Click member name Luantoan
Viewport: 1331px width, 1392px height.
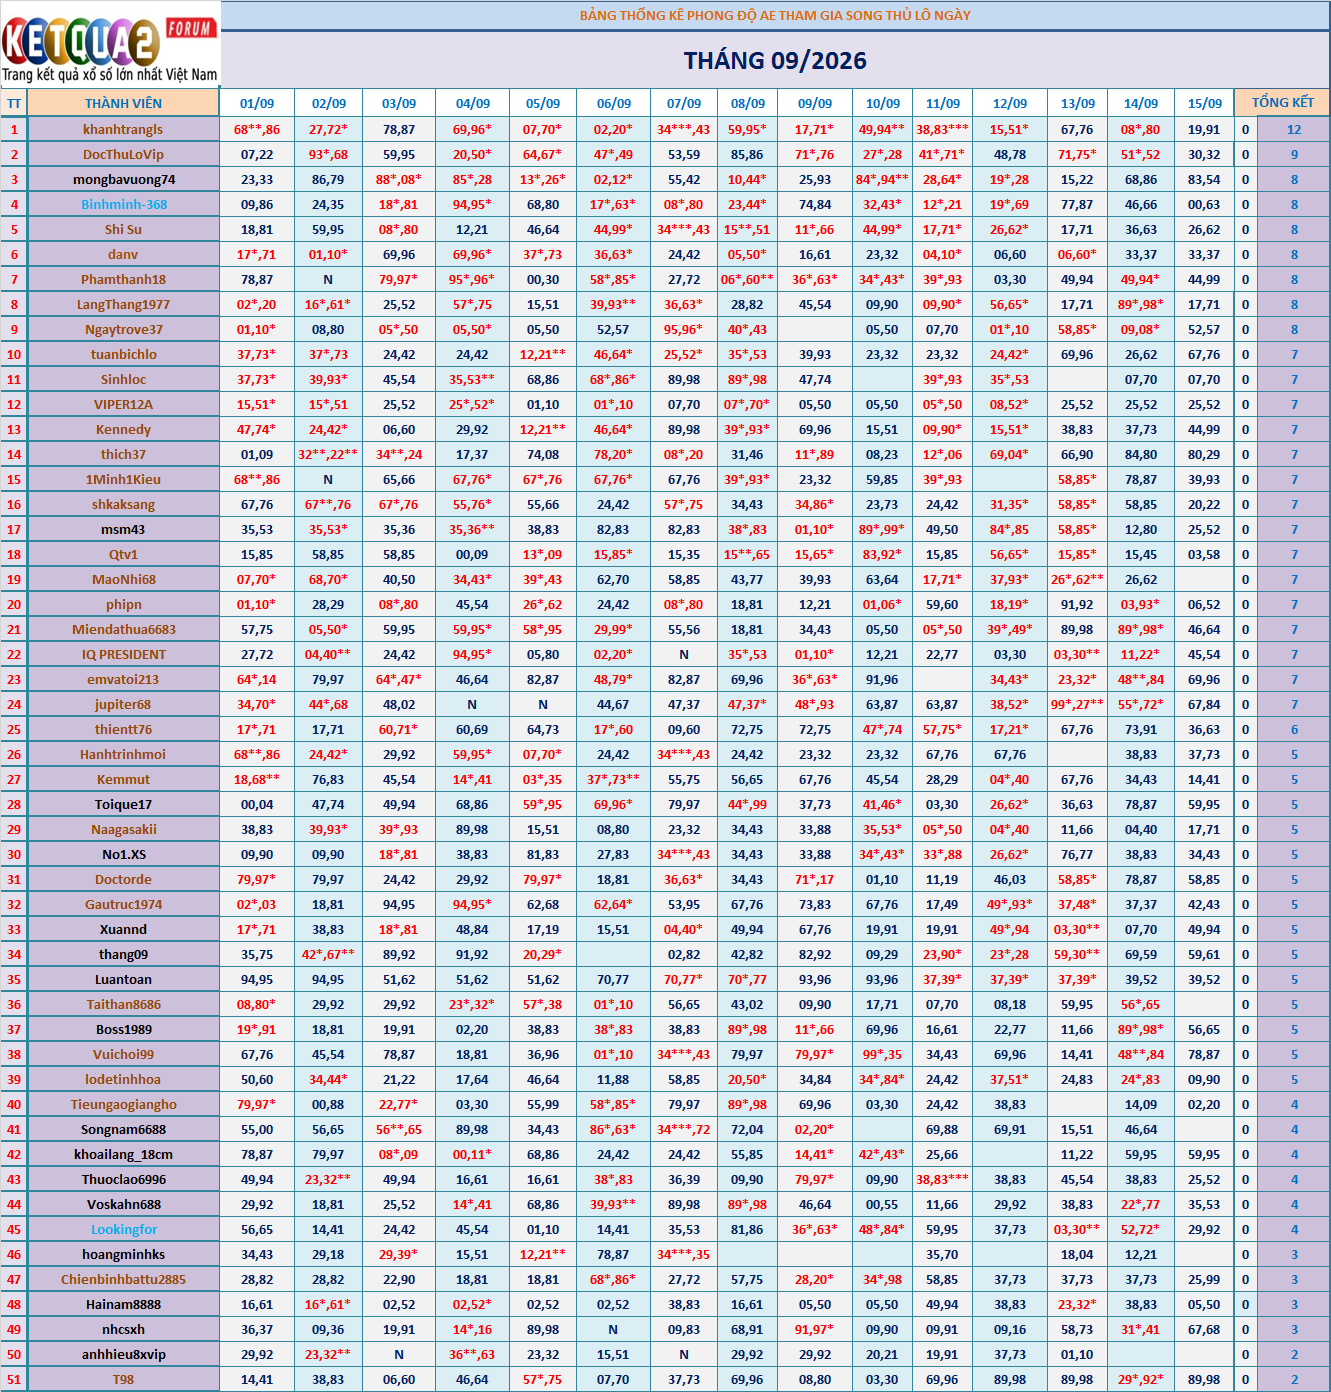123,979
